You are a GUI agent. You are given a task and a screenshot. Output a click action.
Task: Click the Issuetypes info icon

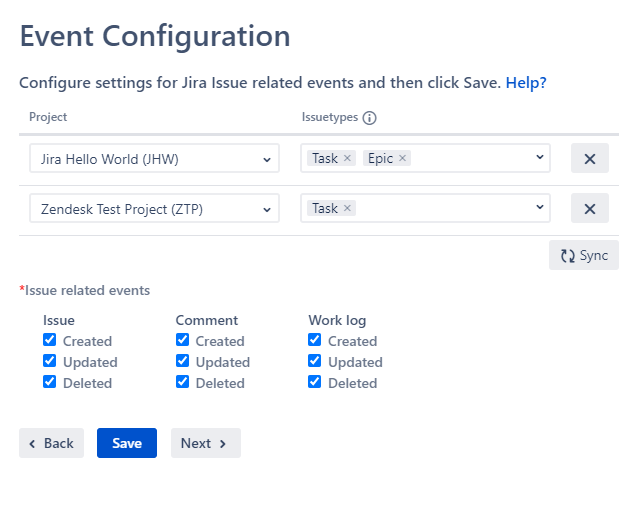[x=369, y=118]
